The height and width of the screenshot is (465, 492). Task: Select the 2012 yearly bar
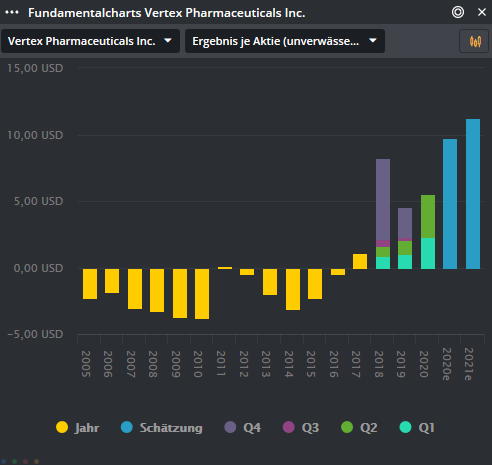(x=247, y=272)
